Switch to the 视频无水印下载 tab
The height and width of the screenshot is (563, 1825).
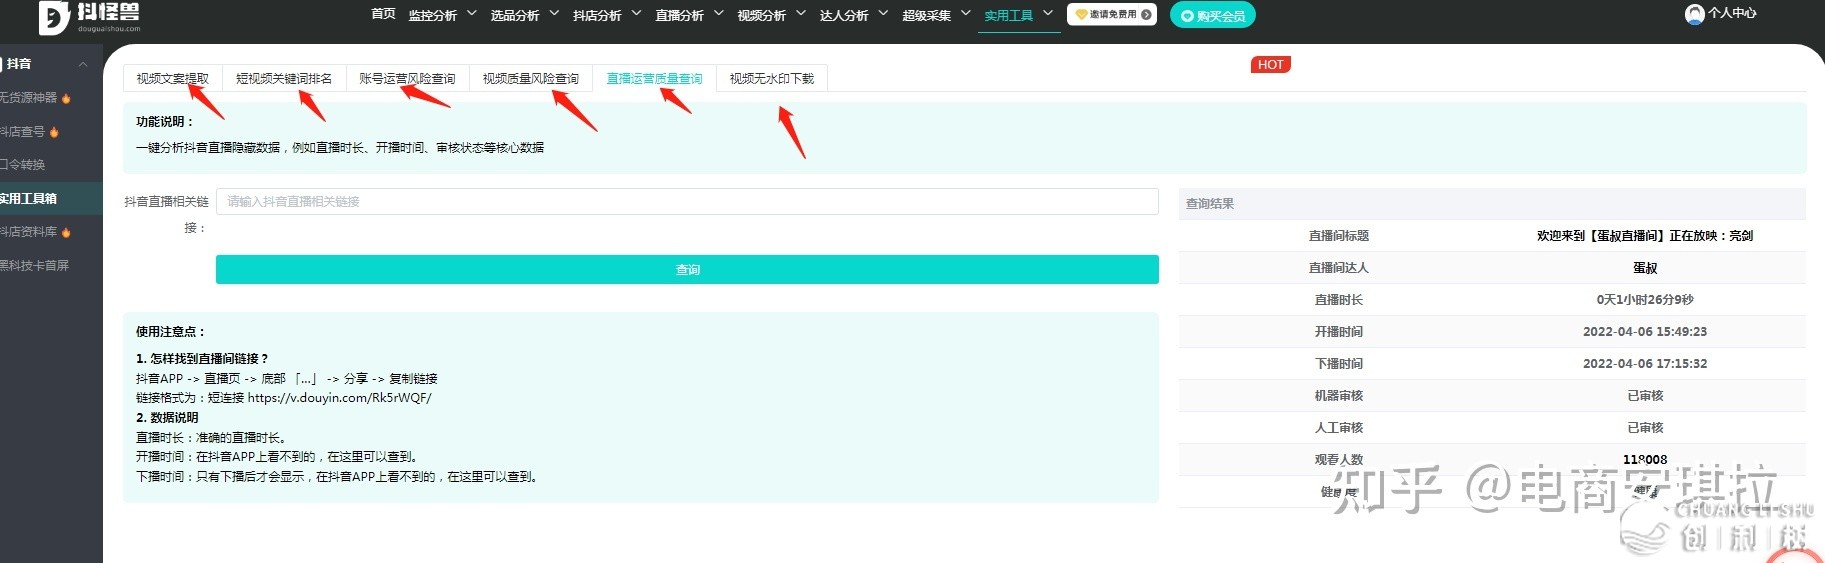point(772,79)
